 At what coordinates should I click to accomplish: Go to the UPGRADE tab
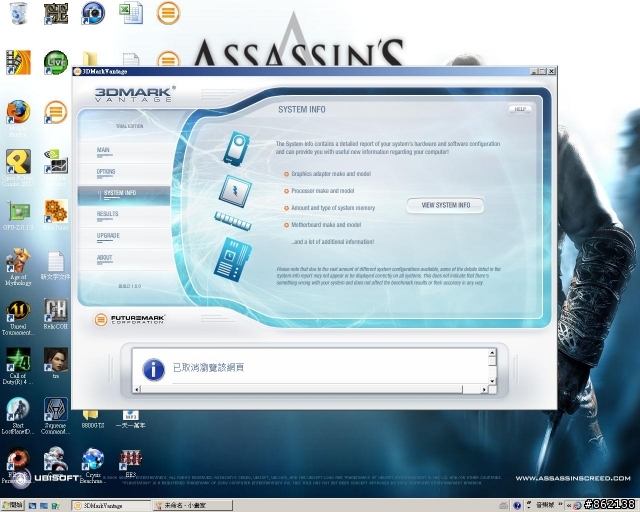[124, 238]
